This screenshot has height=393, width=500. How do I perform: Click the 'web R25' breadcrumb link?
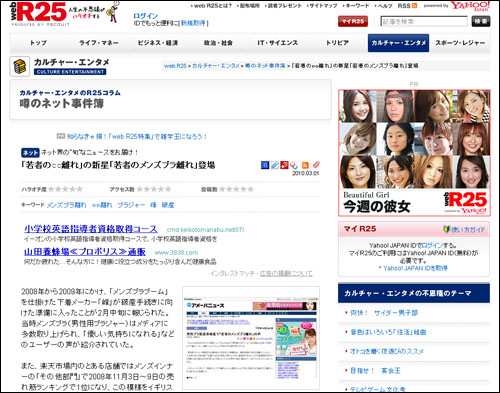click(175, 66)
